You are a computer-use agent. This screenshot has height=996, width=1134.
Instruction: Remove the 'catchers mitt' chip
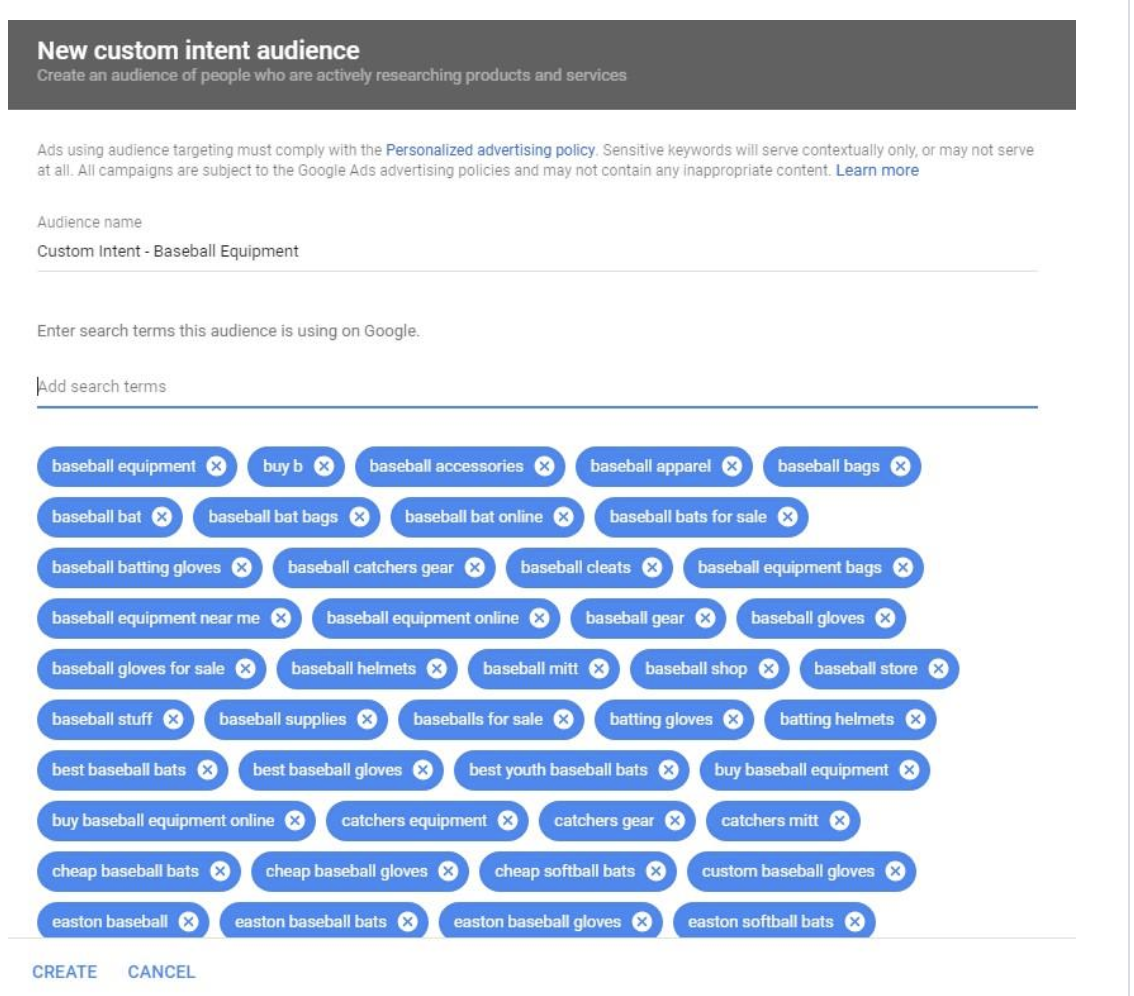coord(838,821)
